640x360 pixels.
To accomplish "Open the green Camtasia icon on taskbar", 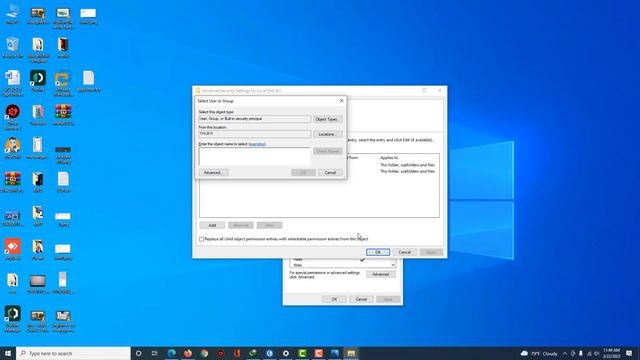I will [302, 353].
